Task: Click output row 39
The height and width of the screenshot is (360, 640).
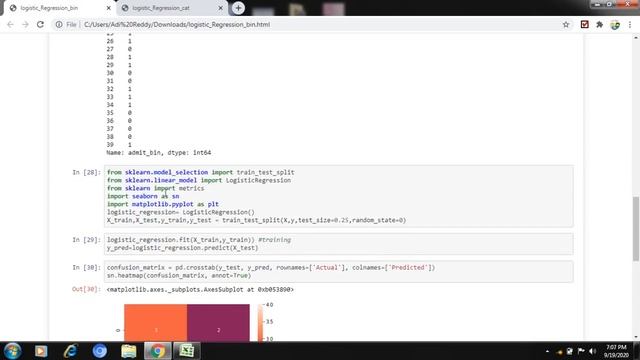Action: 119,144
